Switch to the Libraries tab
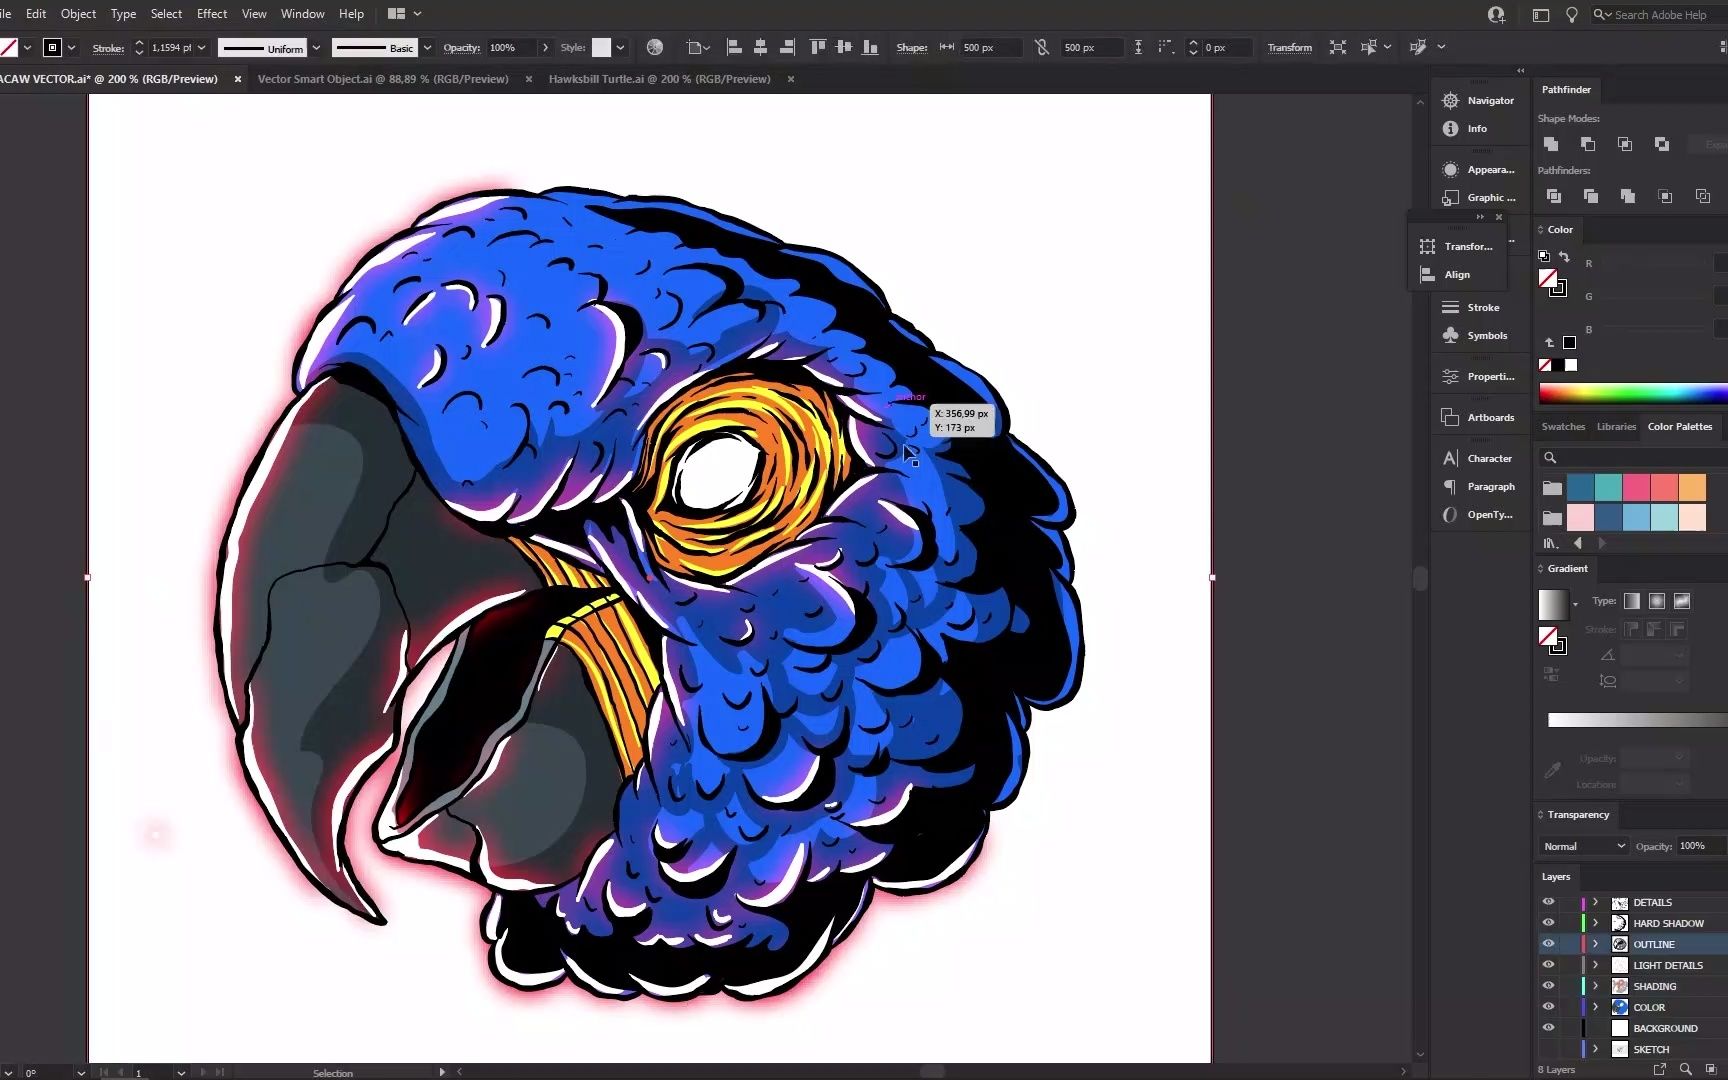This screenshot has height=1080, width=1728. click(1616, 426)
